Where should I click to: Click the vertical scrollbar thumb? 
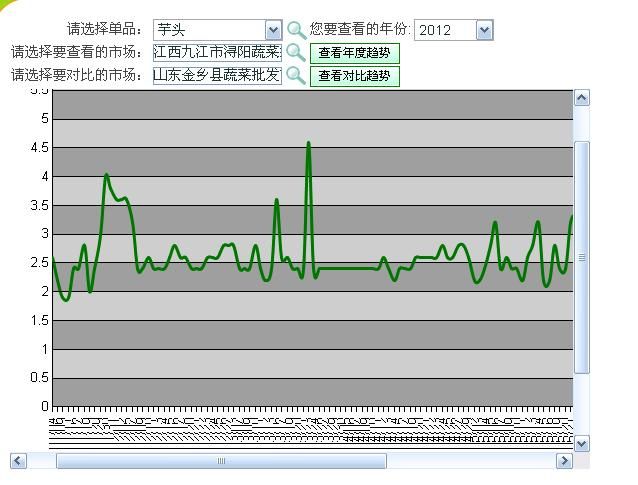pos(582,258)
